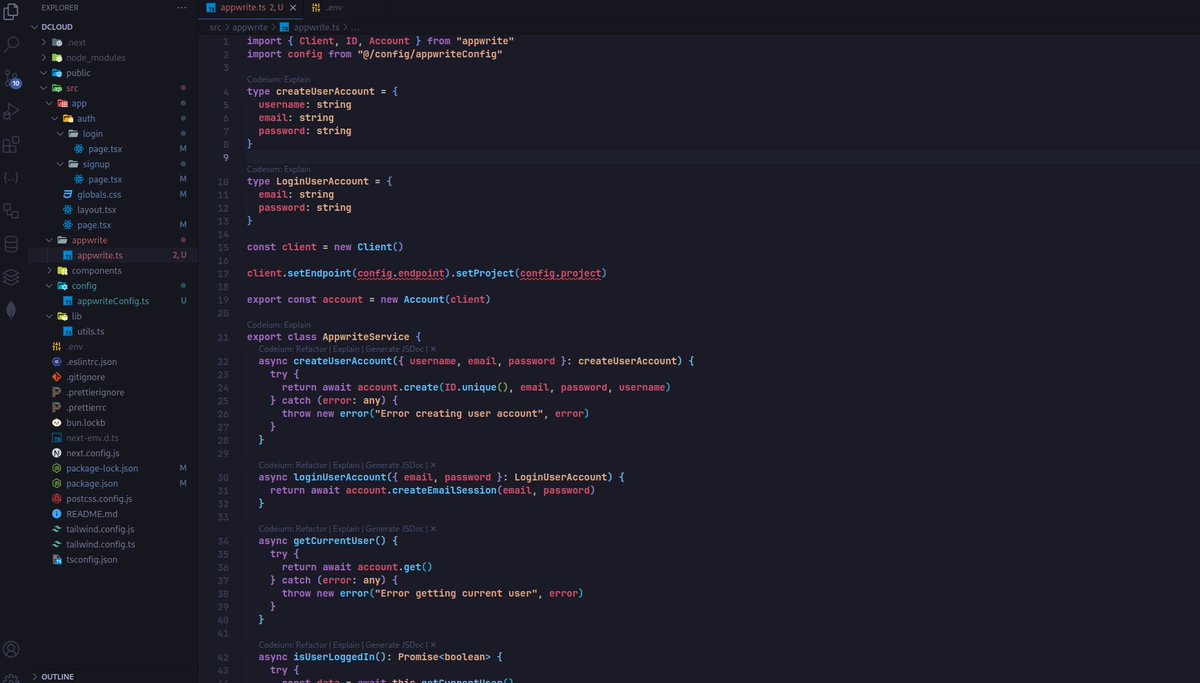The width and height of the screenshot is (1200, 683).
Task: Select appwriteConfig.ts in the file tree
Action: [116, 300]
